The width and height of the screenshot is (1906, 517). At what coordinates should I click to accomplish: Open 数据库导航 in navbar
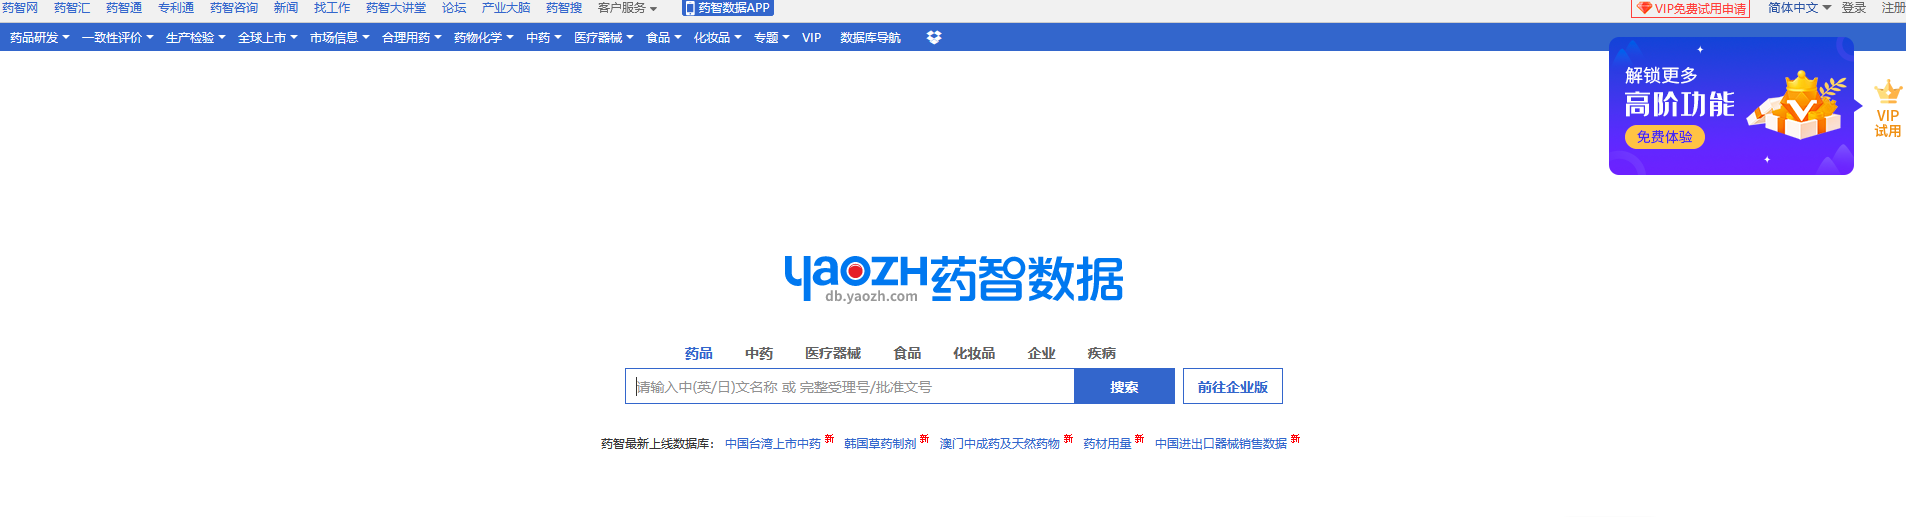871,38
